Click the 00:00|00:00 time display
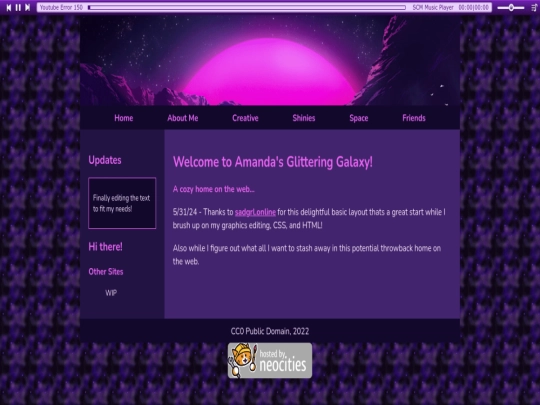This screenshot has width=540, height=405. [x=474, y=8]
